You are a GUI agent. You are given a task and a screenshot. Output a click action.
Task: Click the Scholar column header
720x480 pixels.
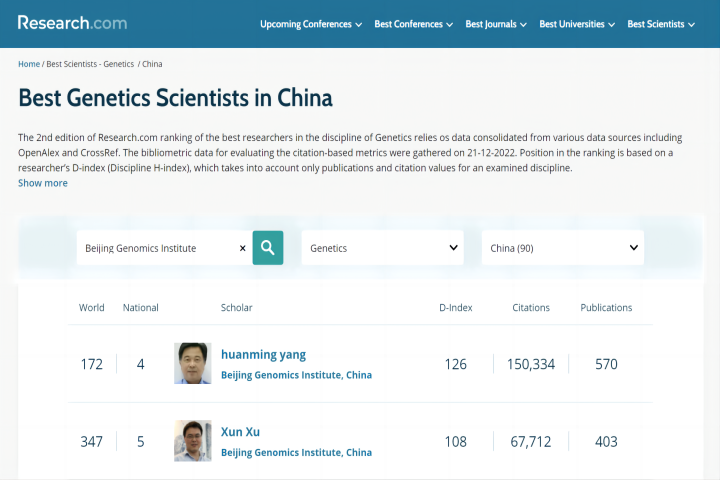(236, 308)
